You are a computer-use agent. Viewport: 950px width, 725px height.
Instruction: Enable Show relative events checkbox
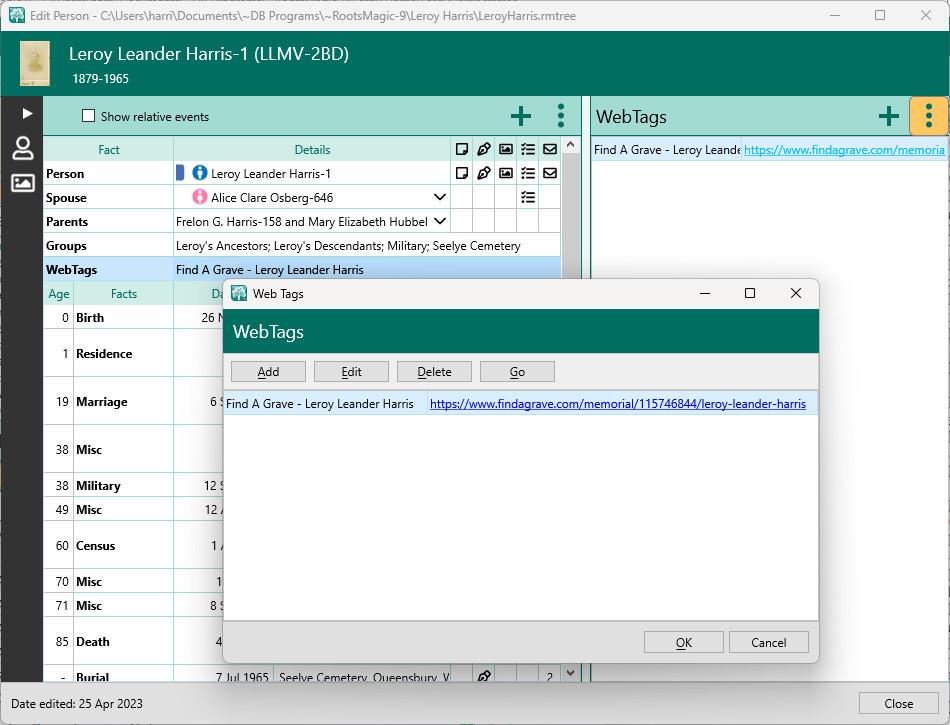[x=88, y=116]
